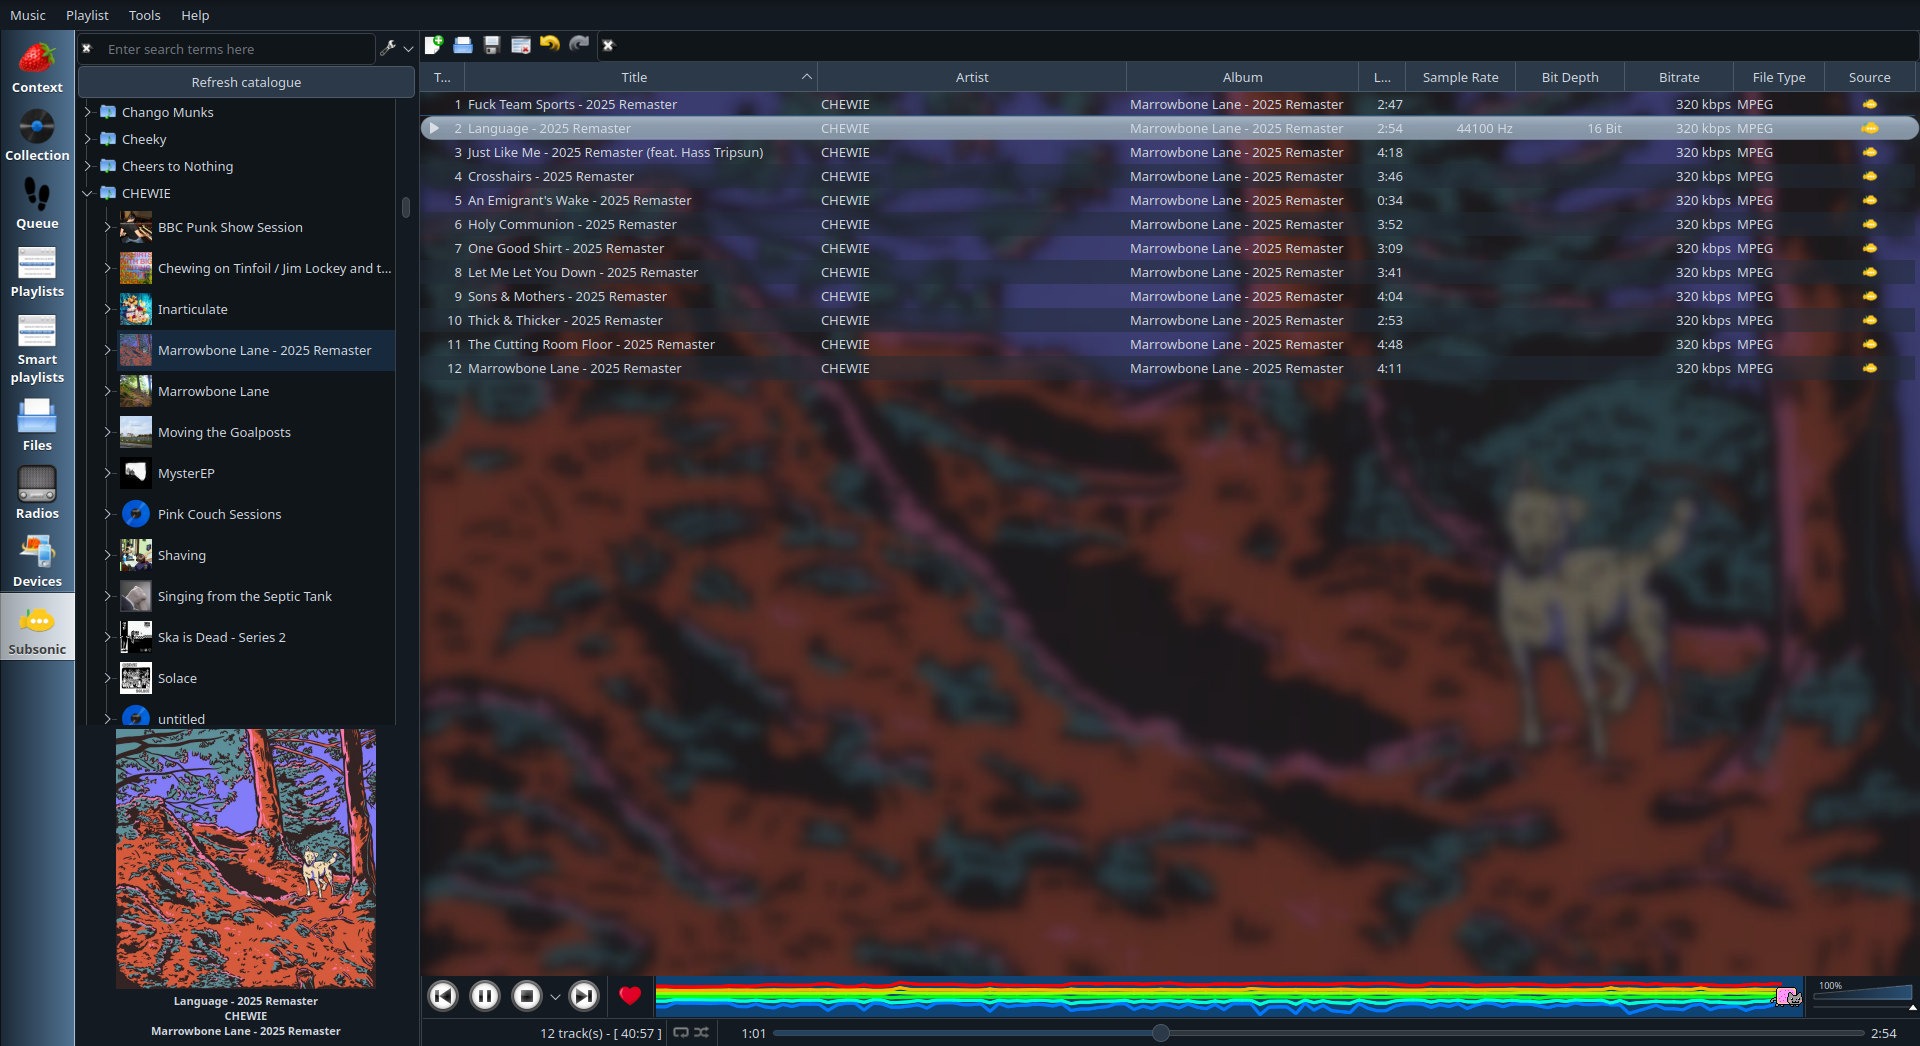
Task: Open the Subsonic sidebar tab
Action: pos(37,628)
